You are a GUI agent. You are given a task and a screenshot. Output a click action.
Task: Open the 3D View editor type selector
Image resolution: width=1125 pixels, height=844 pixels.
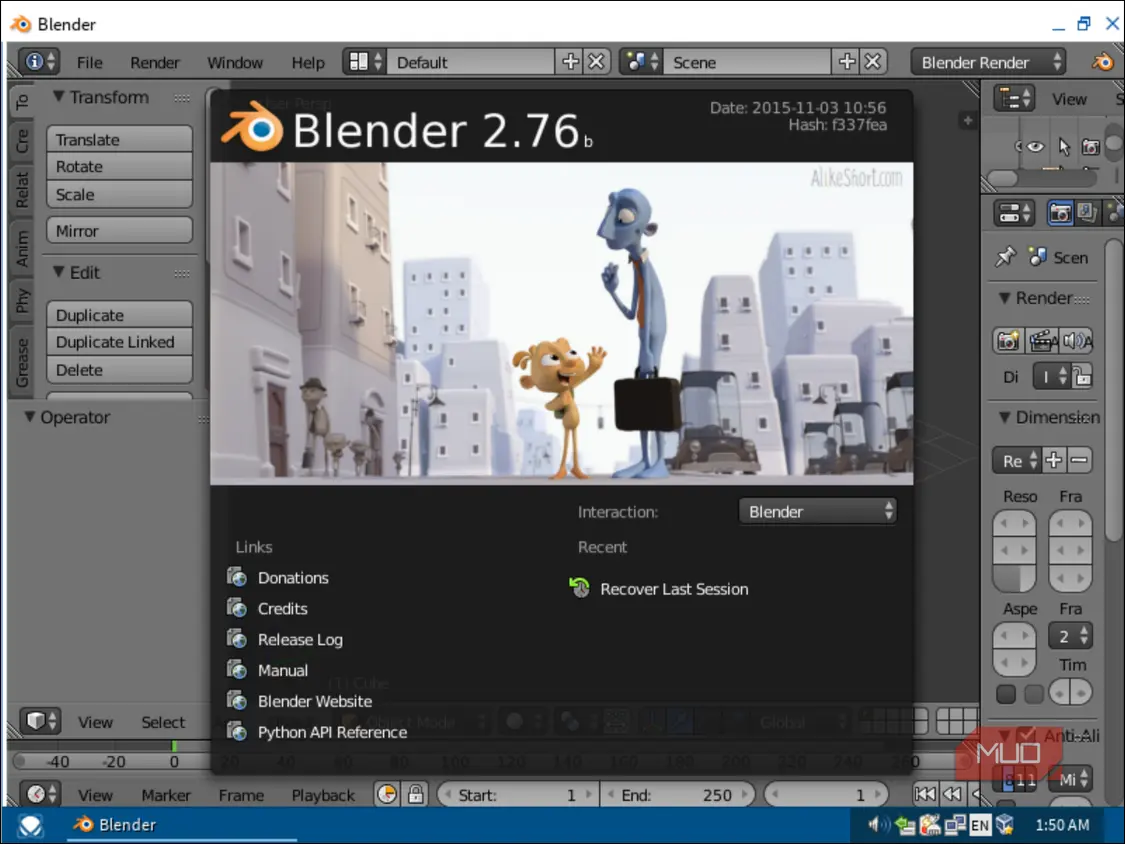pos(40,721)
